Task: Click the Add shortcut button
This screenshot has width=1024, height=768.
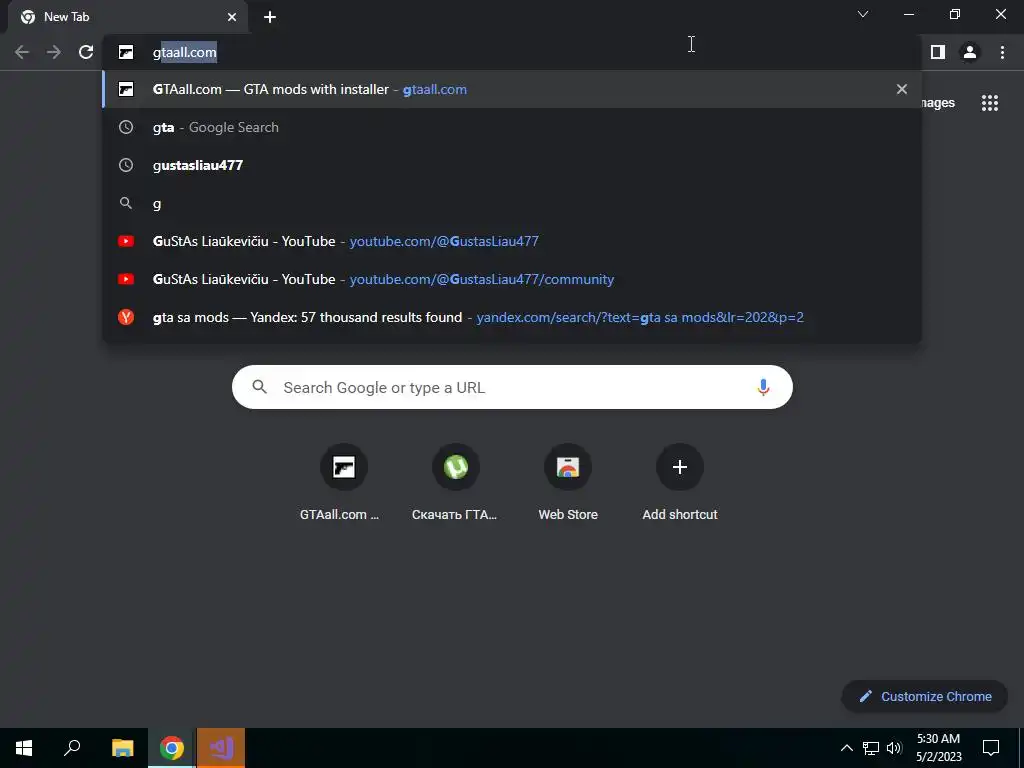Action: coord(680,483)
